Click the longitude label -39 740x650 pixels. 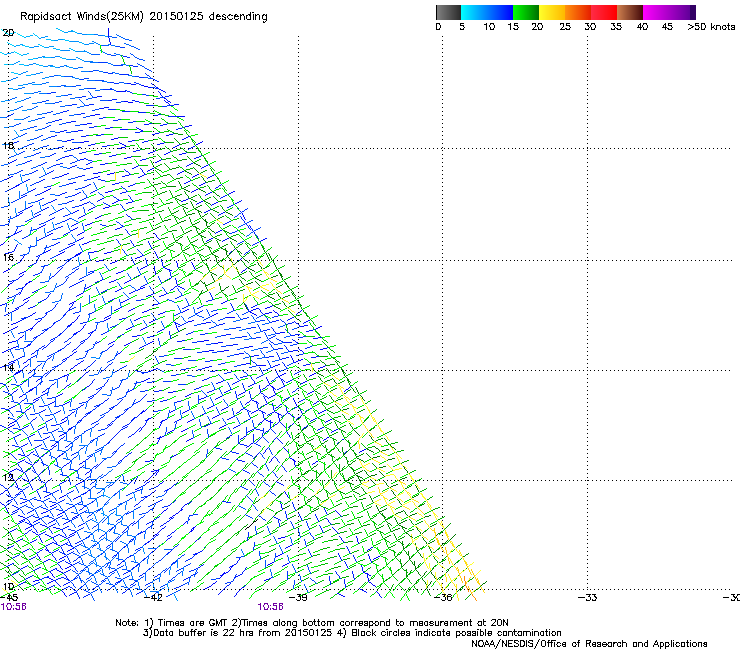point(298,598)
